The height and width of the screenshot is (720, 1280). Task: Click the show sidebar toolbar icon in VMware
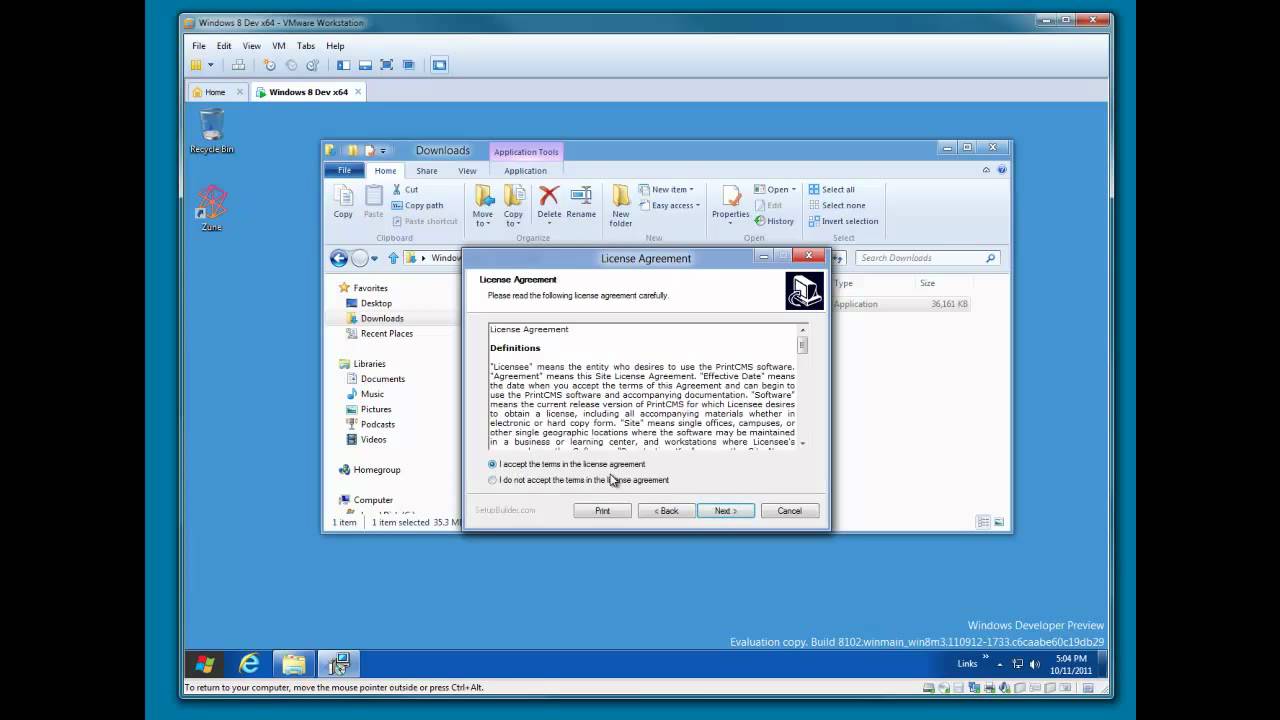(343, 65)
